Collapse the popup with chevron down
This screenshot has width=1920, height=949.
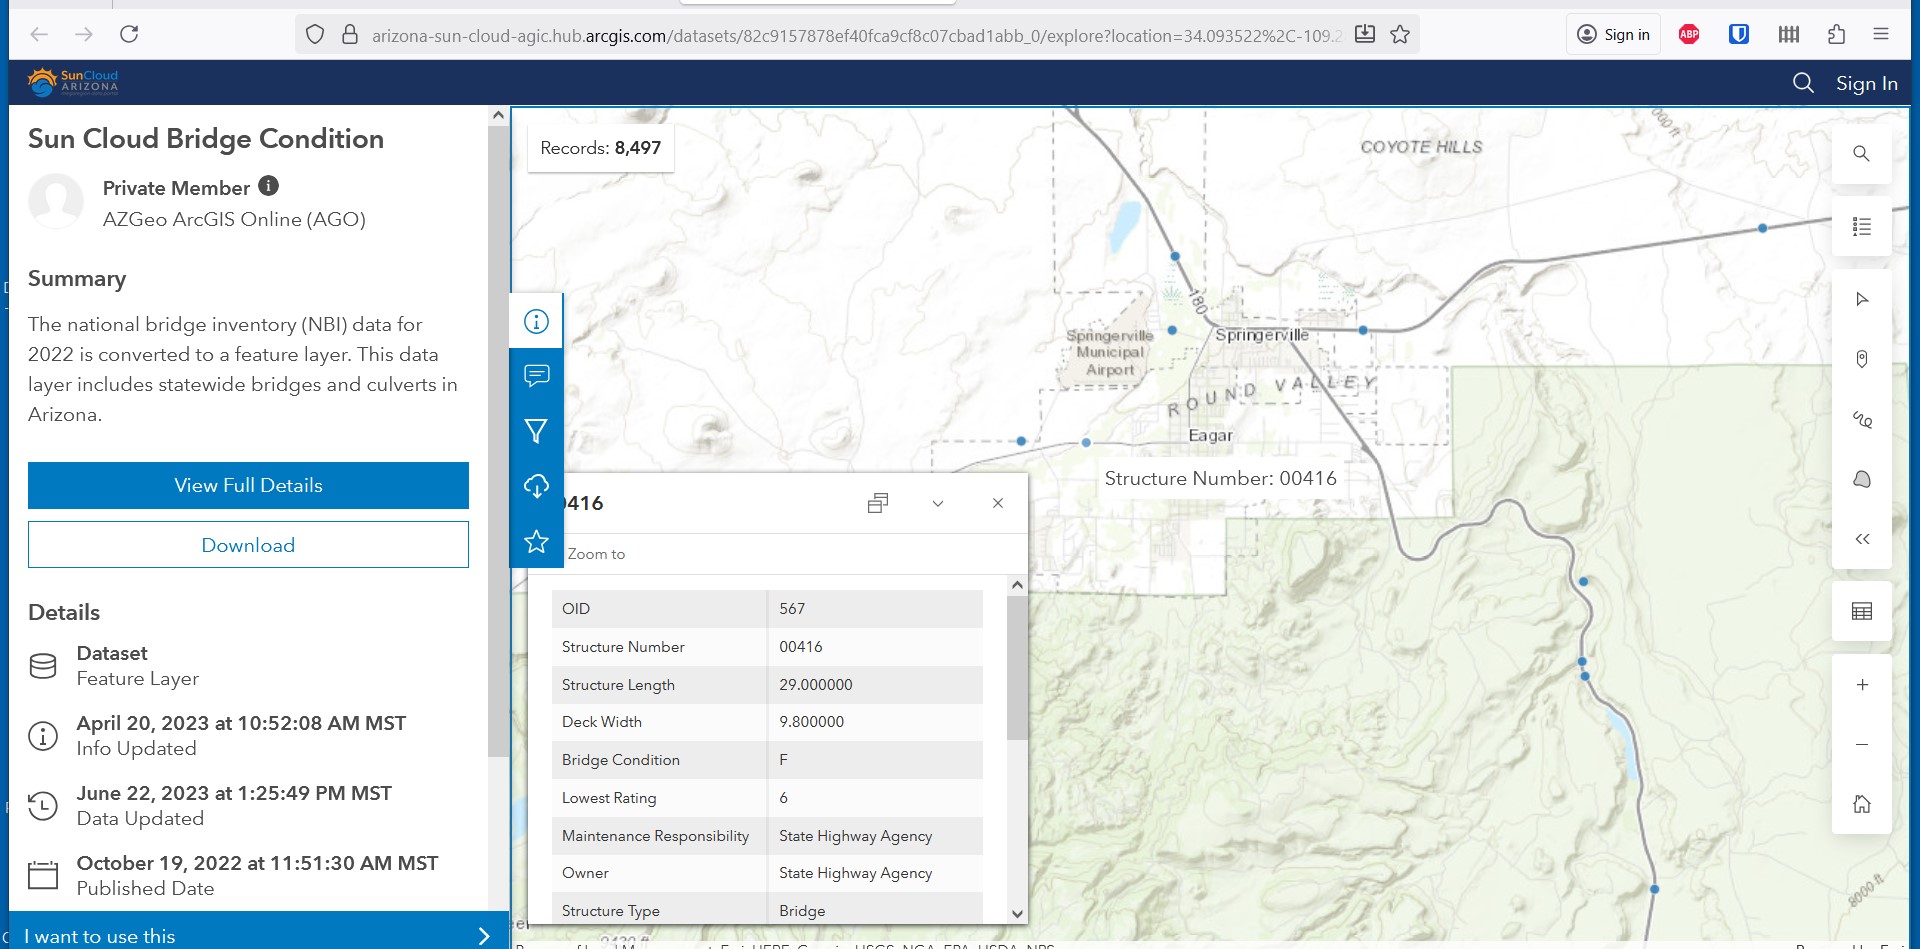[x=937, y=503]
